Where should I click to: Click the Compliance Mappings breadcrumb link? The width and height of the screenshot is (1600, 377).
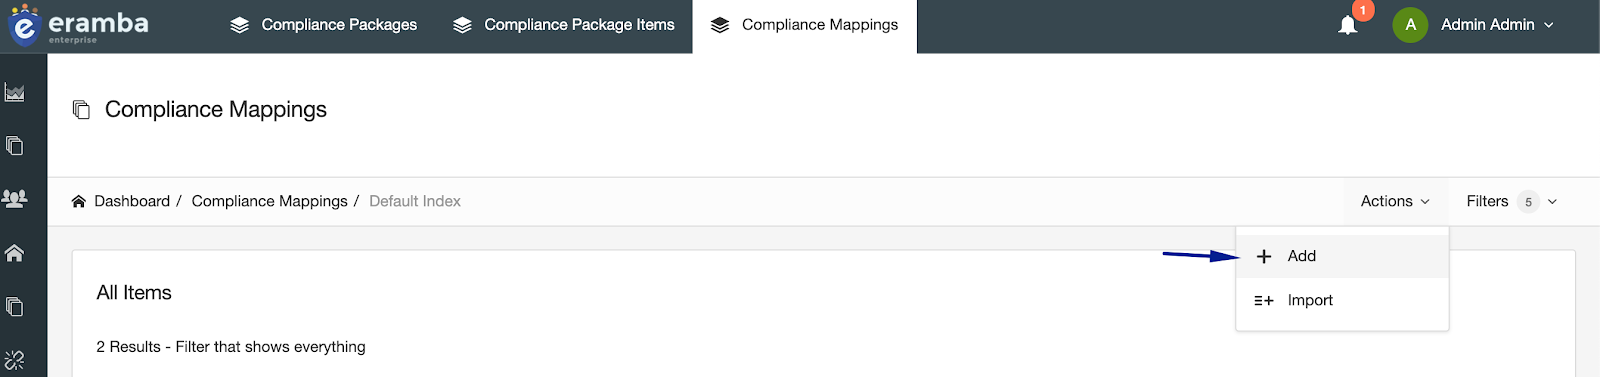tap(270, 202)
